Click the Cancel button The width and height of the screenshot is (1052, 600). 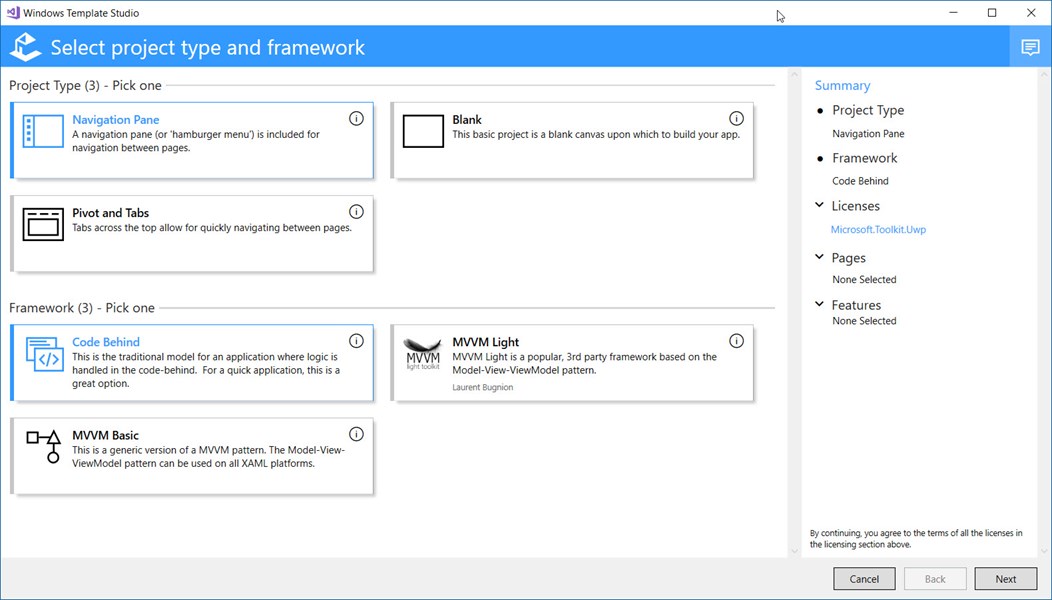864,579
